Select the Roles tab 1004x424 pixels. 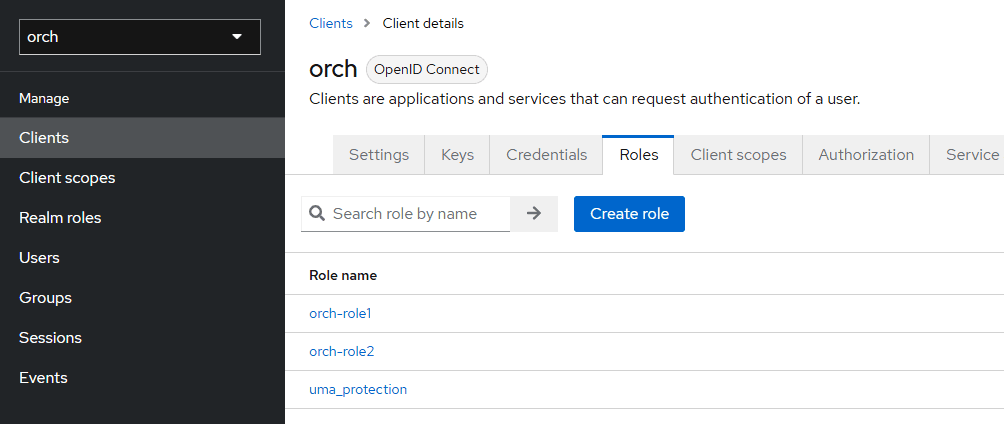point(638,155)
